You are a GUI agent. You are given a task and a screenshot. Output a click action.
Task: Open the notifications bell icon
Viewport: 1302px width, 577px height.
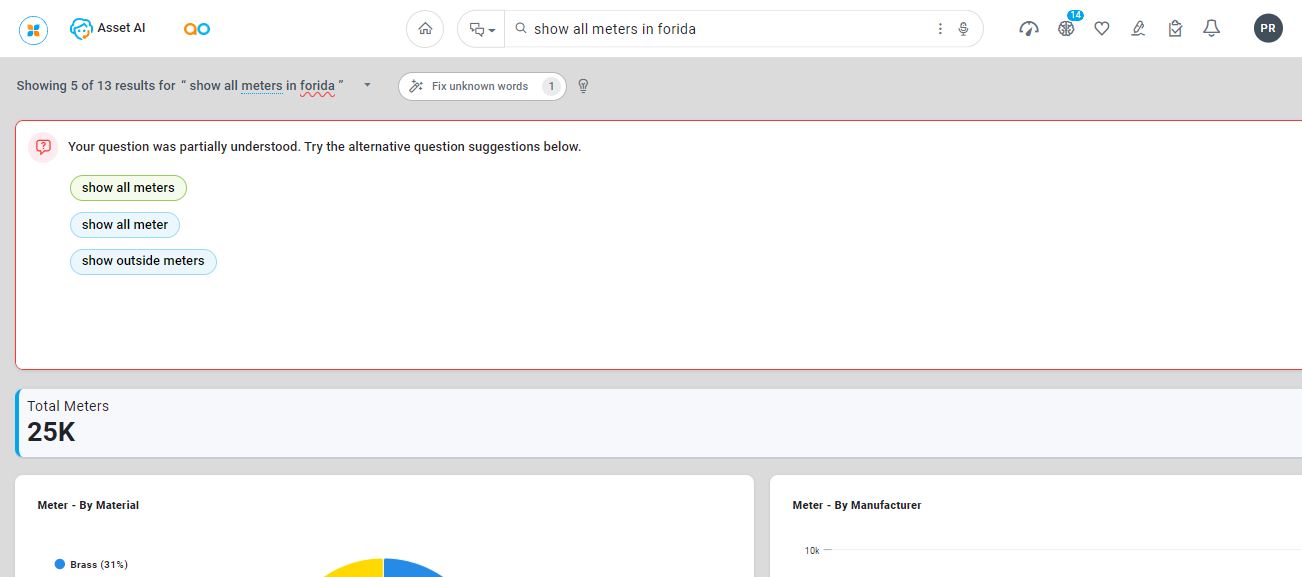pos(1211,29)
